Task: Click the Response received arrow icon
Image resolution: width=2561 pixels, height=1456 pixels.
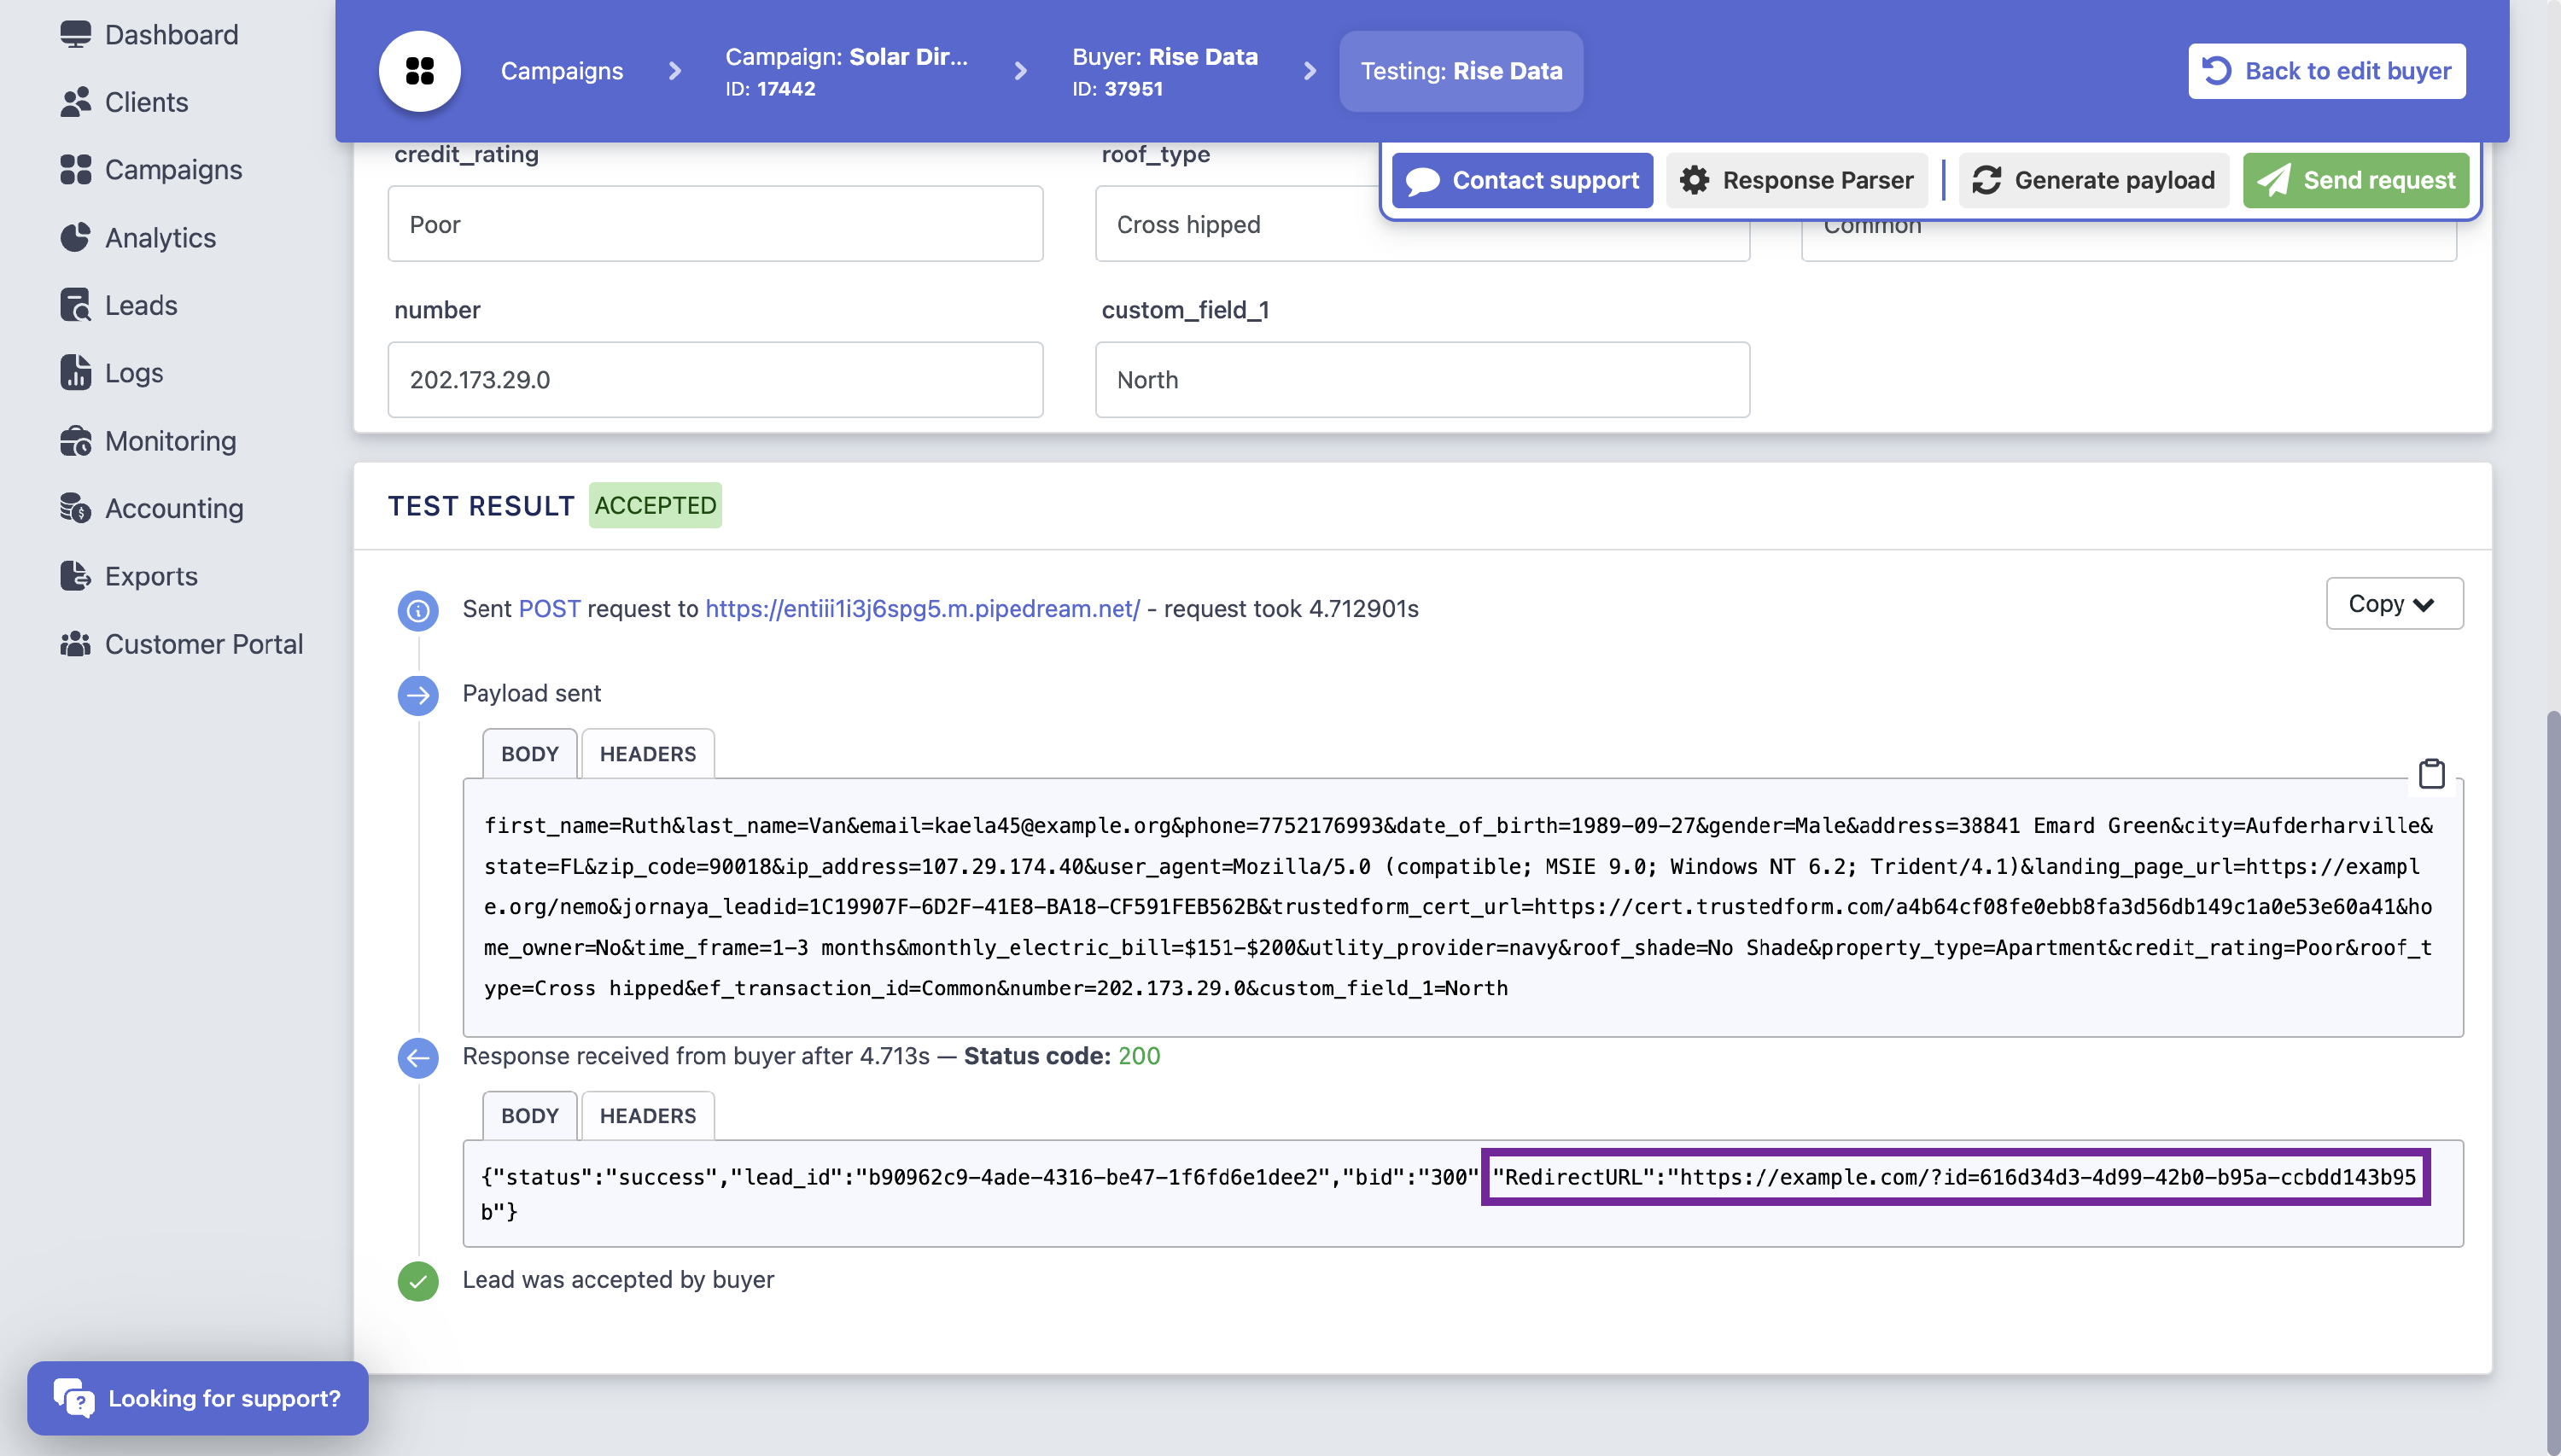Action: point(418,1058)
